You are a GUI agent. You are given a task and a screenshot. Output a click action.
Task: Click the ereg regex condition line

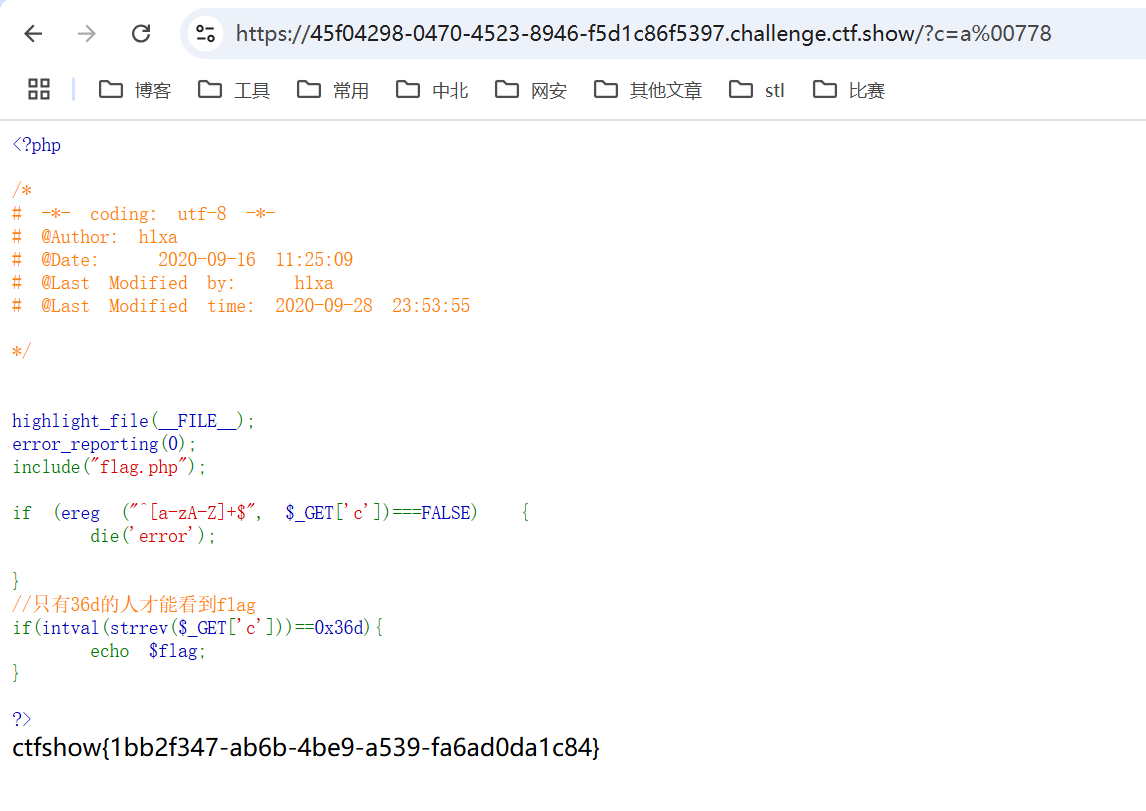pyautogui.click(x=270, y=513)
